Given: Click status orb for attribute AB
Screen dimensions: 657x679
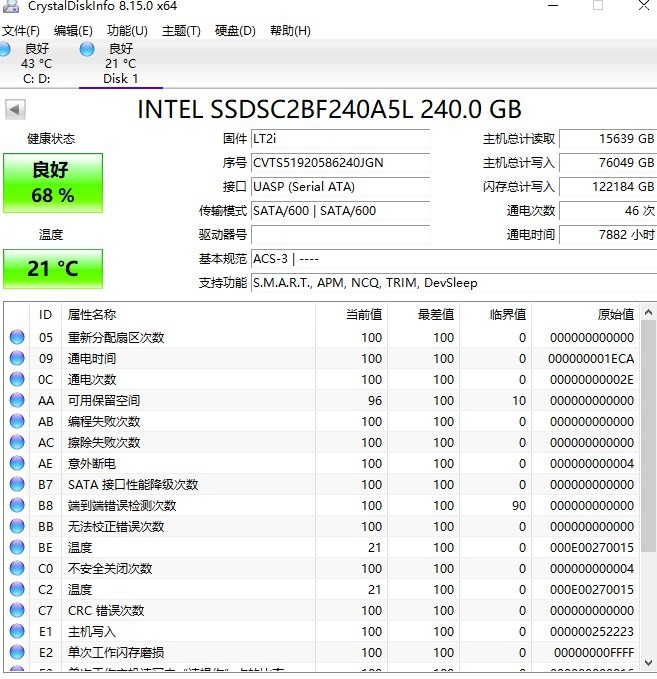Looking at the screenshot, I should click(x=17, y=421).
